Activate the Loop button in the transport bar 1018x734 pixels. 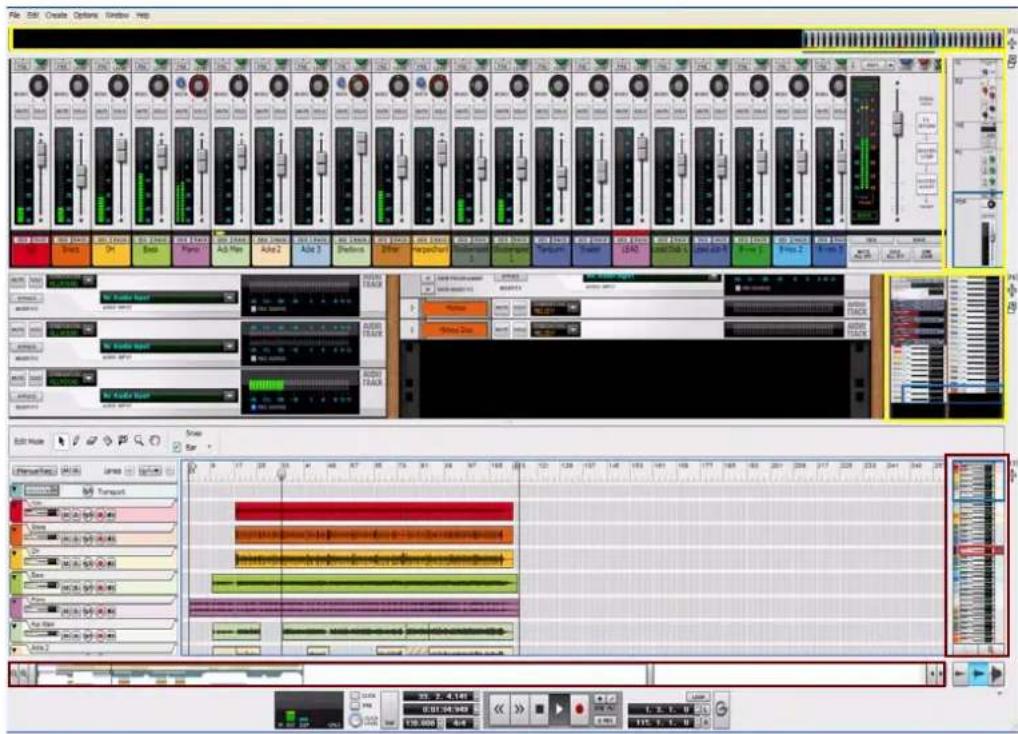point(699,696)
